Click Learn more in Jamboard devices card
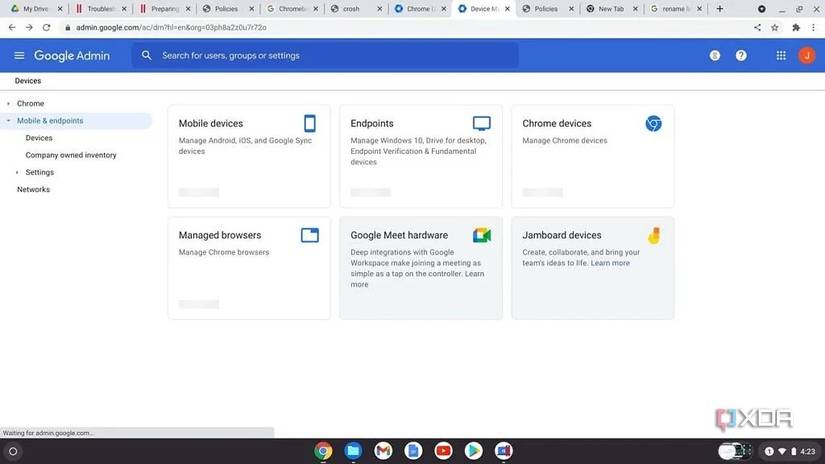Screen dimensions: 825x464 pos(610,263)
